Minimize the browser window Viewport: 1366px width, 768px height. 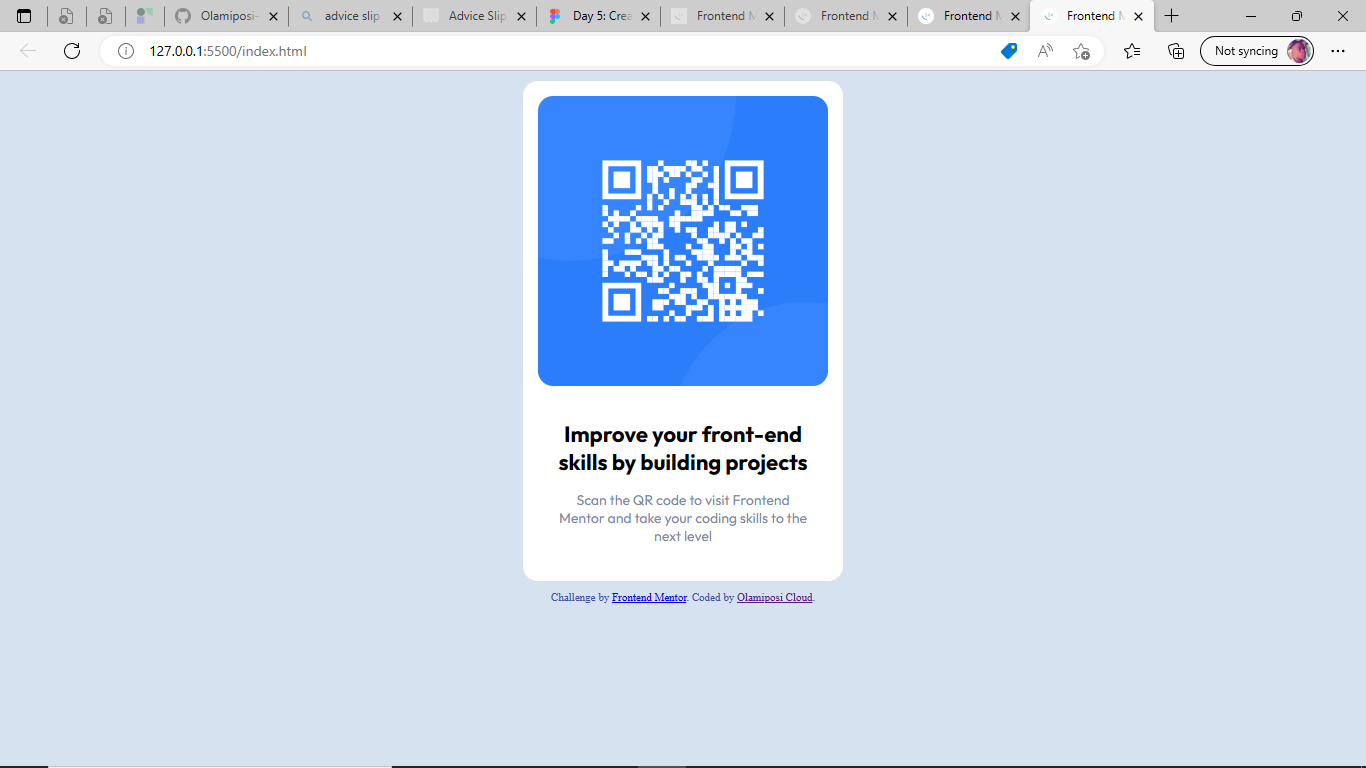1251,16
